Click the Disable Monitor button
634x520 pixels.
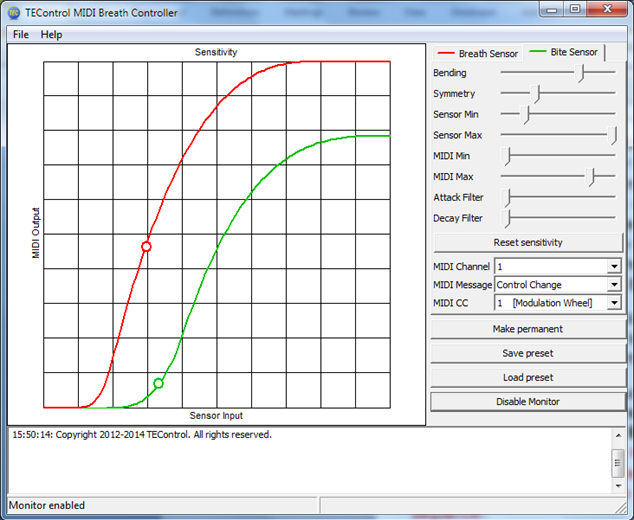tap(528, 402)
